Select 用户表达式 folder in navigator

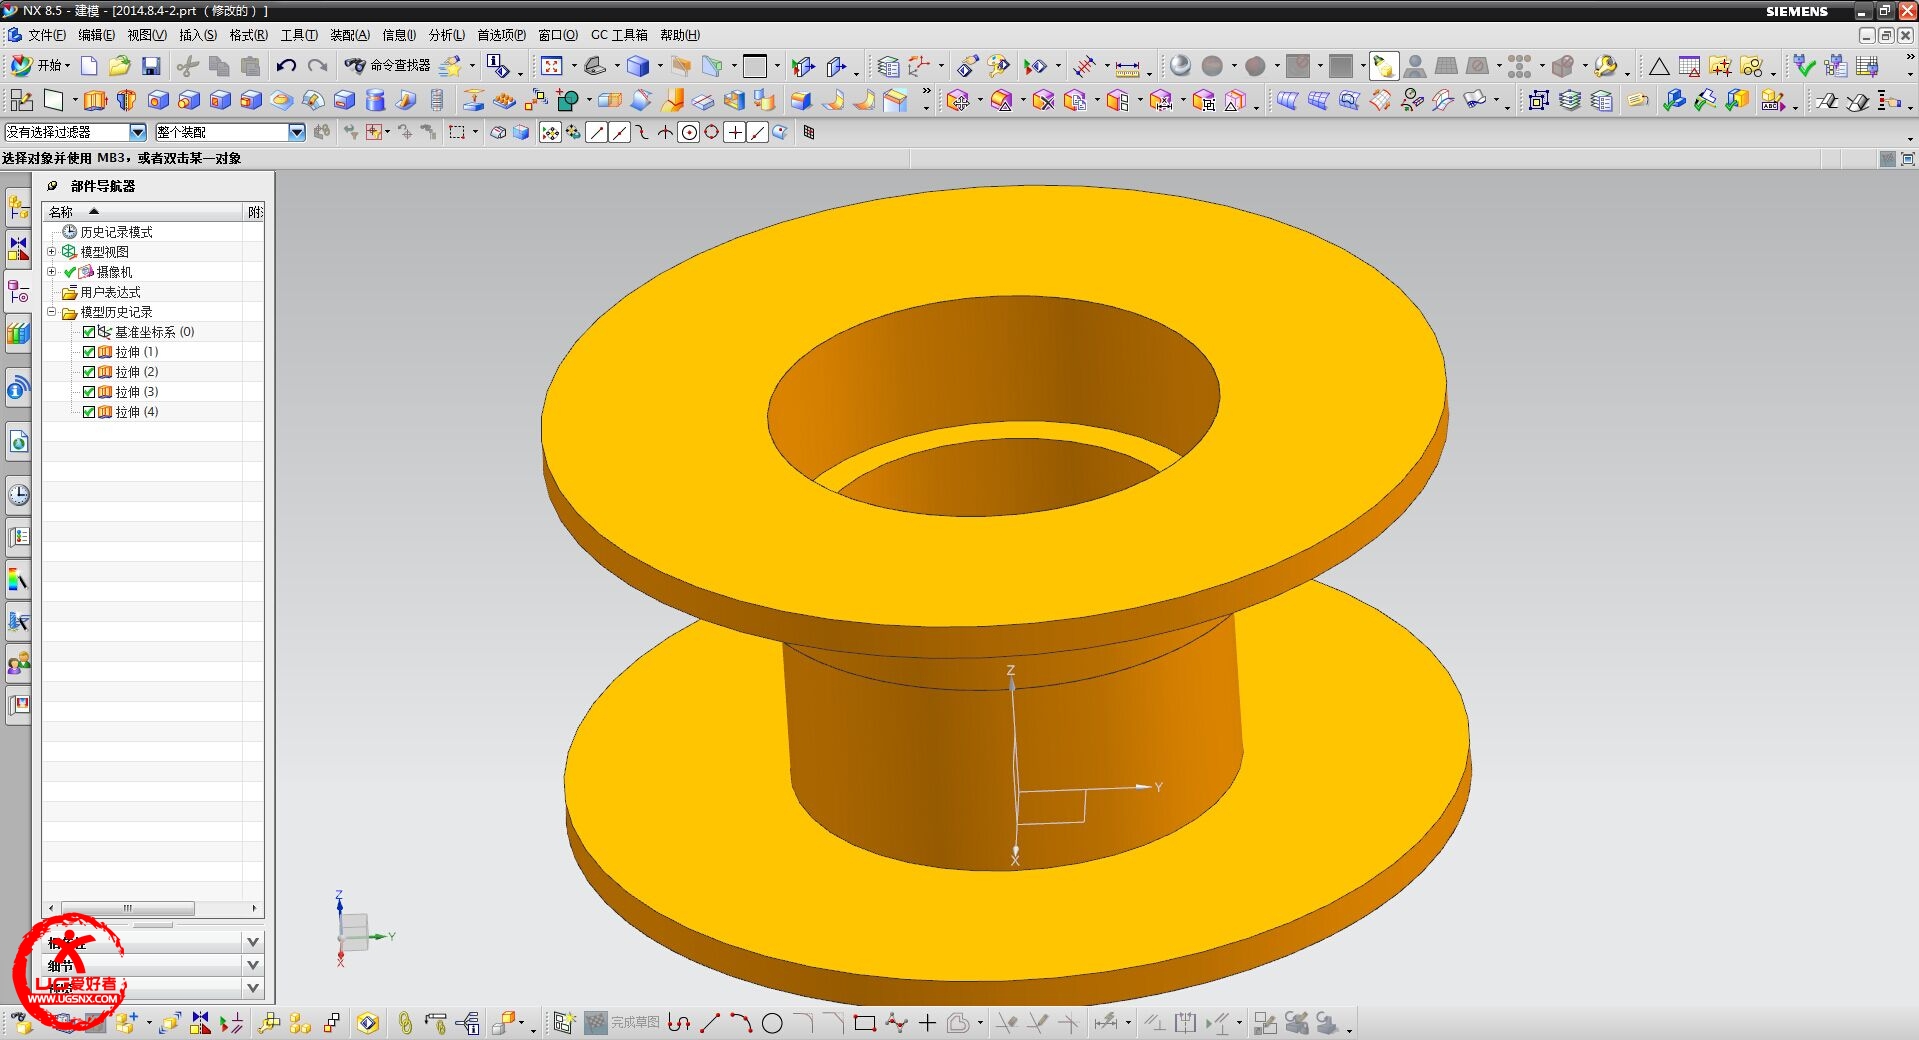pos(110,292)
